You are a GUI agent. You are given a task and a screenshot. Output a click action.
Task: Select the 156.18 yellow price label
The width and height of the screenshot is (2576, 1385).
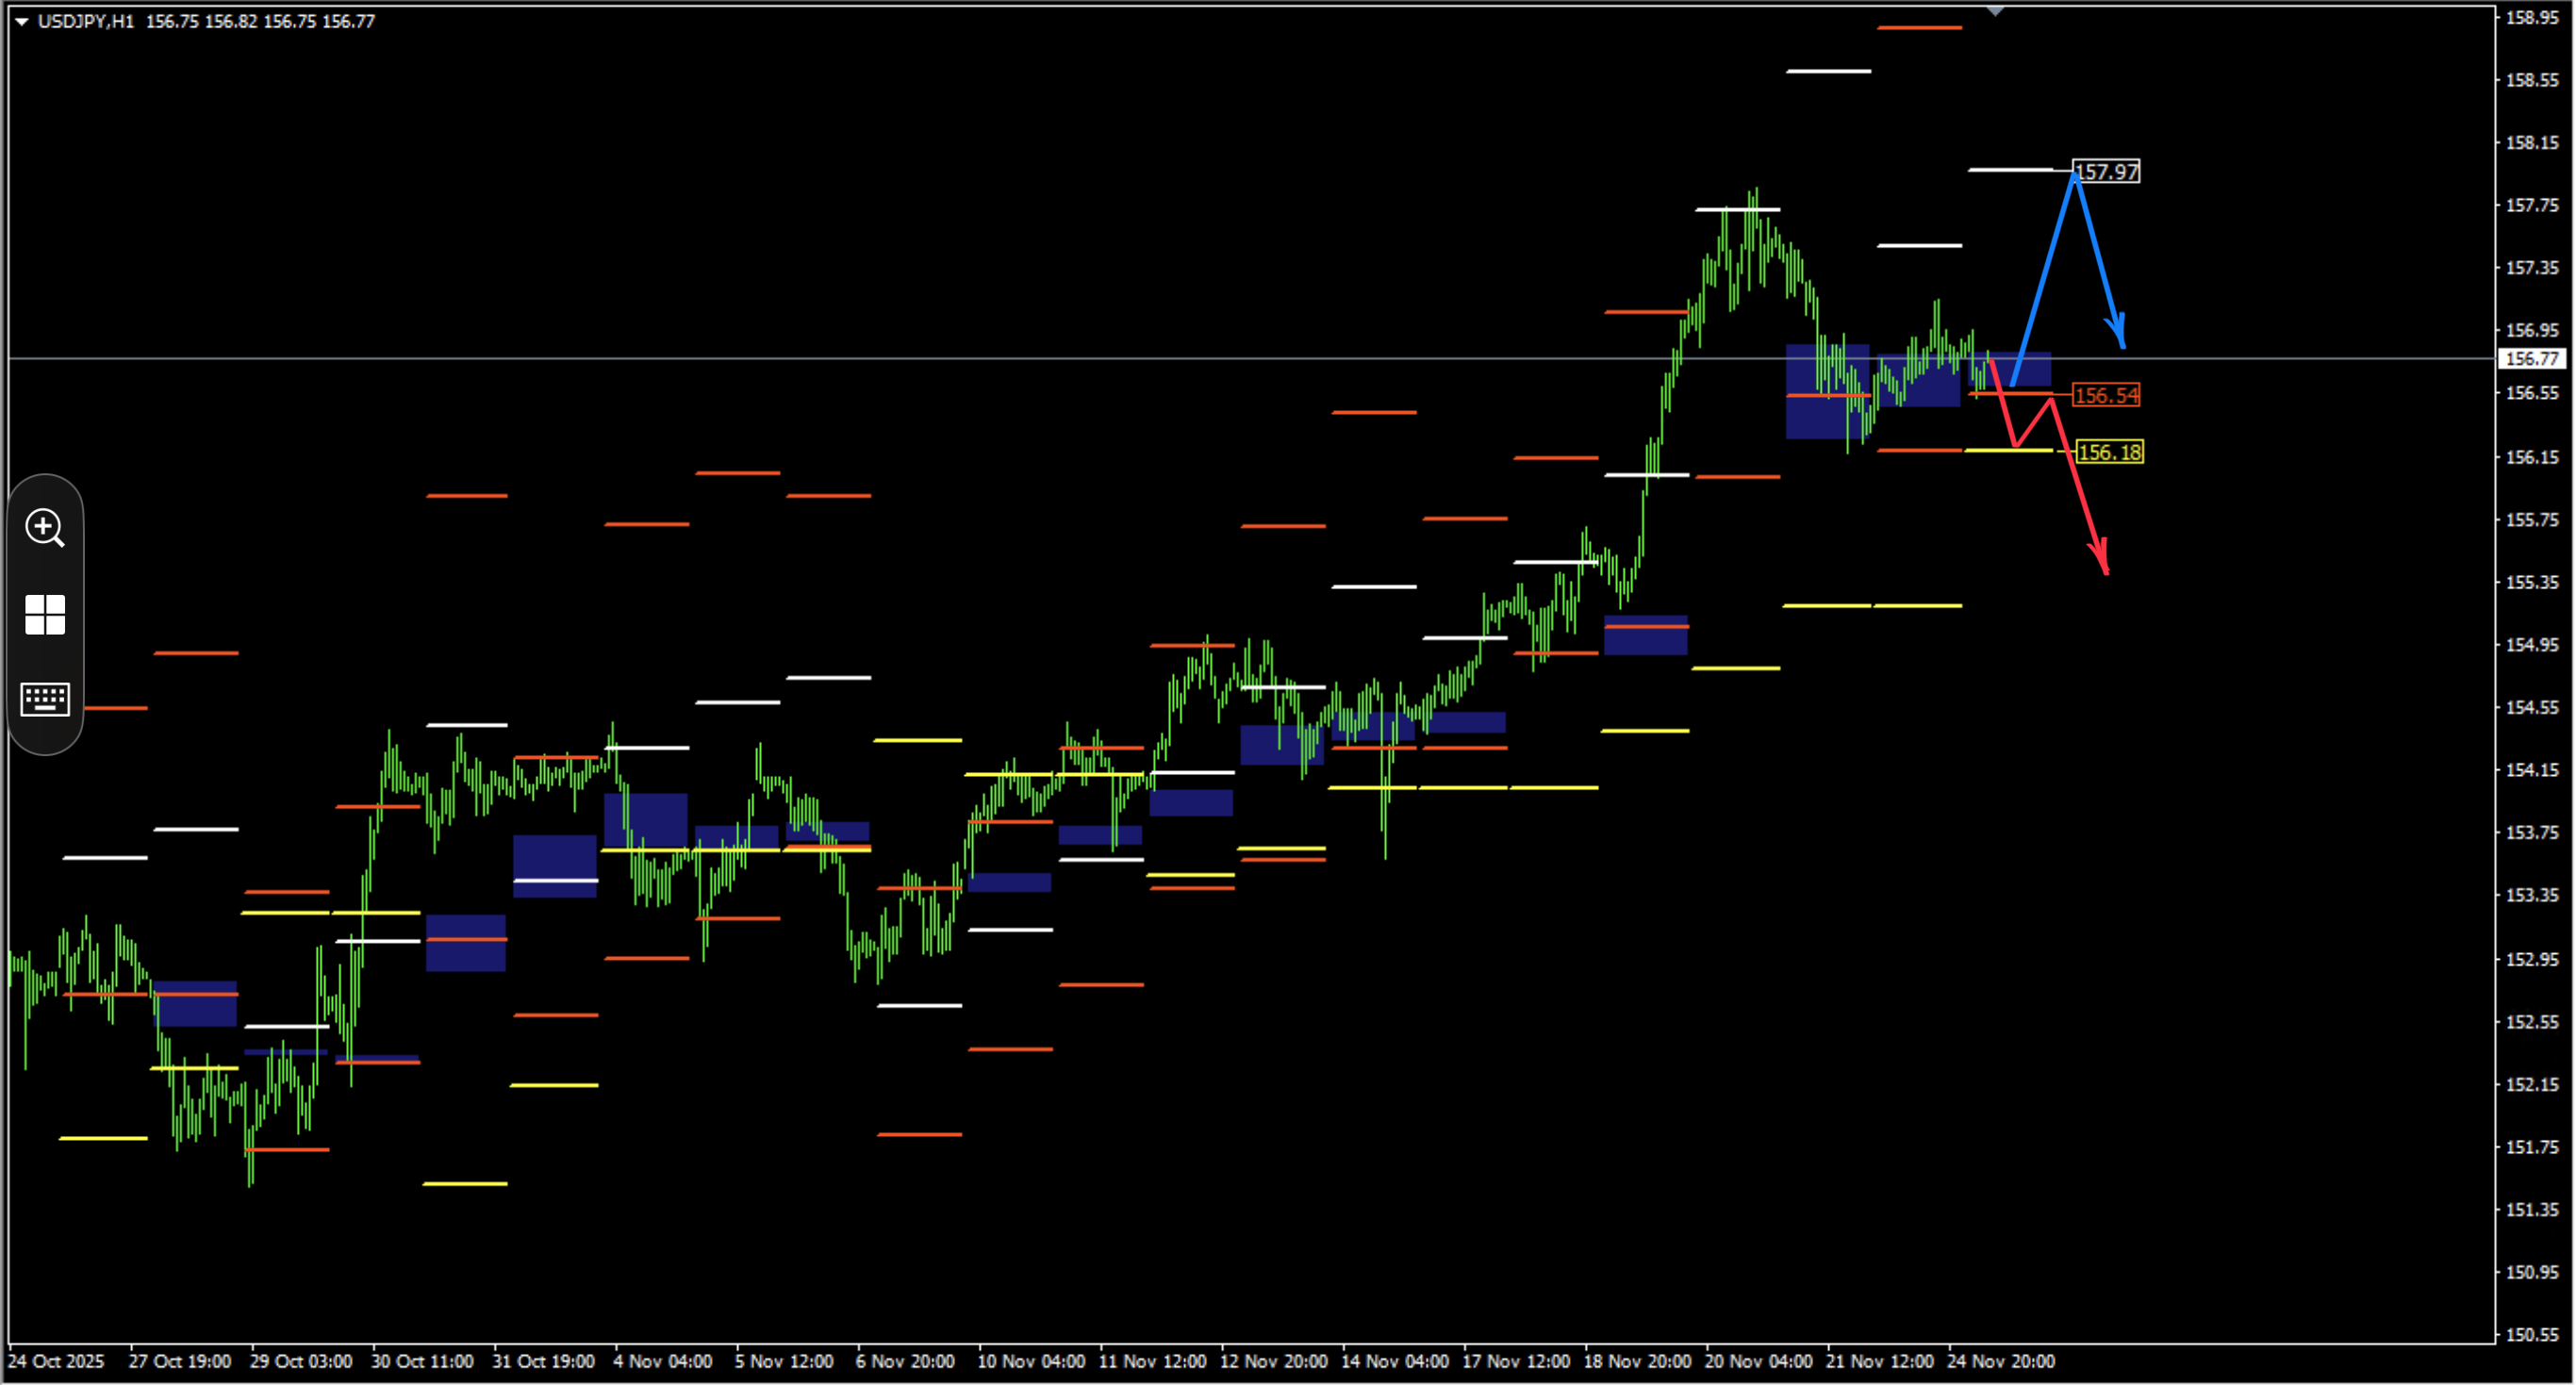point(2109,452)
